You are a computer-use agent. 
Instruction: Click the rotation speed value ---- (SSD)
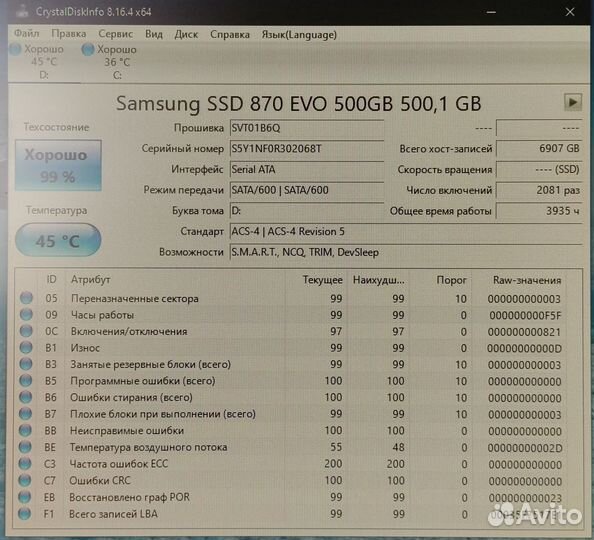(x=539, y=169)
